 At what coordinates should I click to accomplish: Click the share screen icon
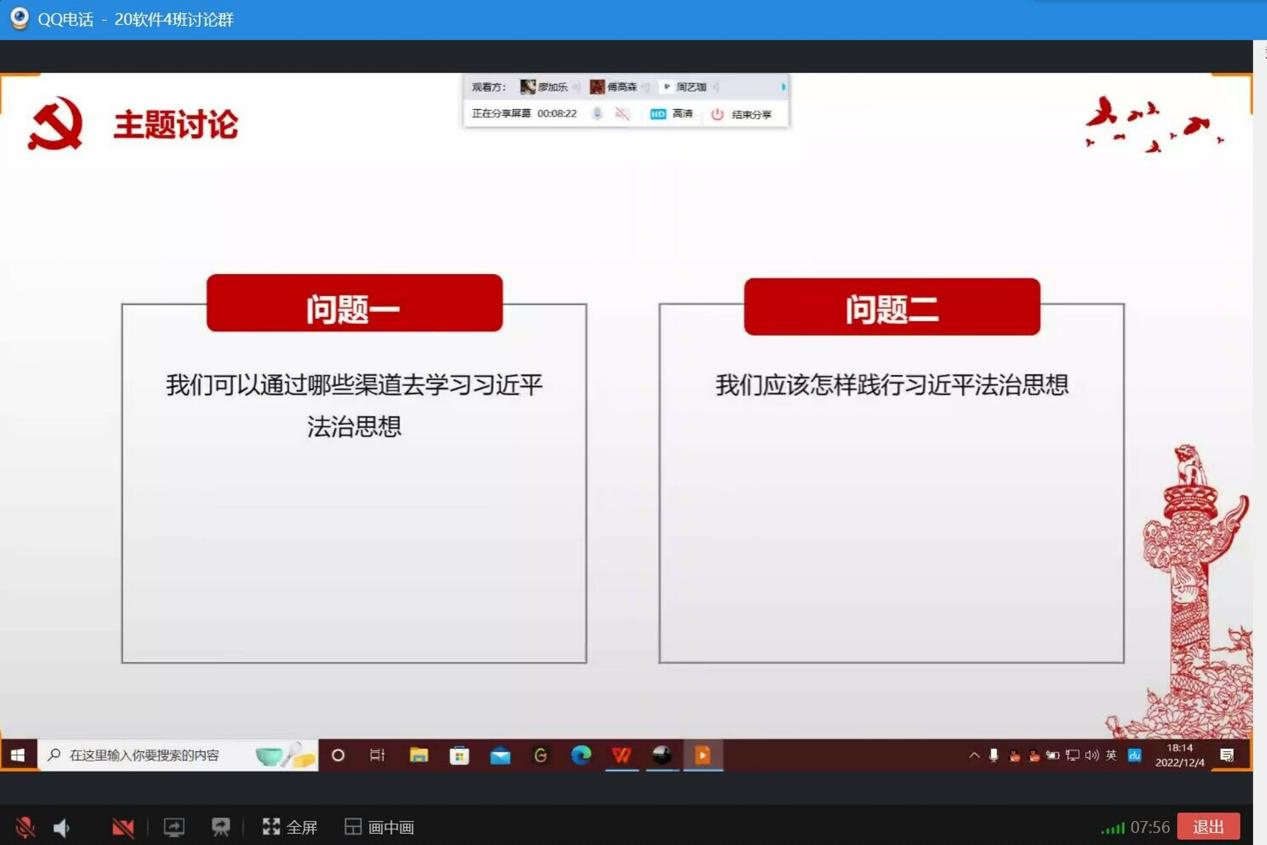[x=174, y=827]
